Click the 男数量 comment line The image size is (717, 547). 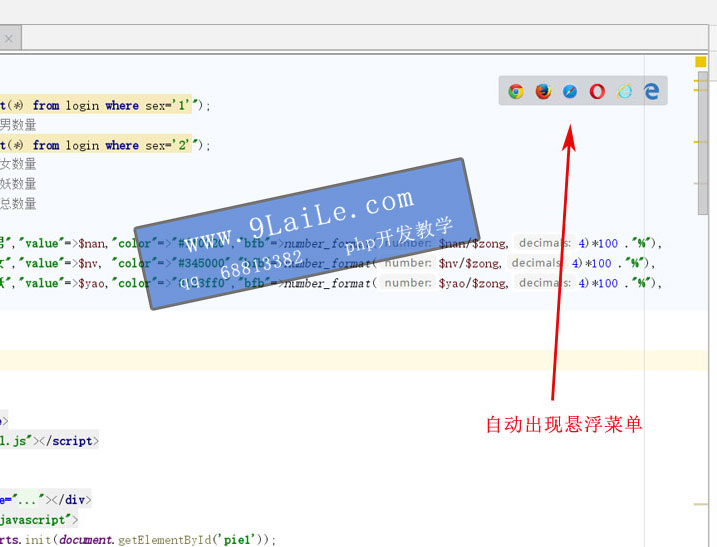click(x=18, y=124)
